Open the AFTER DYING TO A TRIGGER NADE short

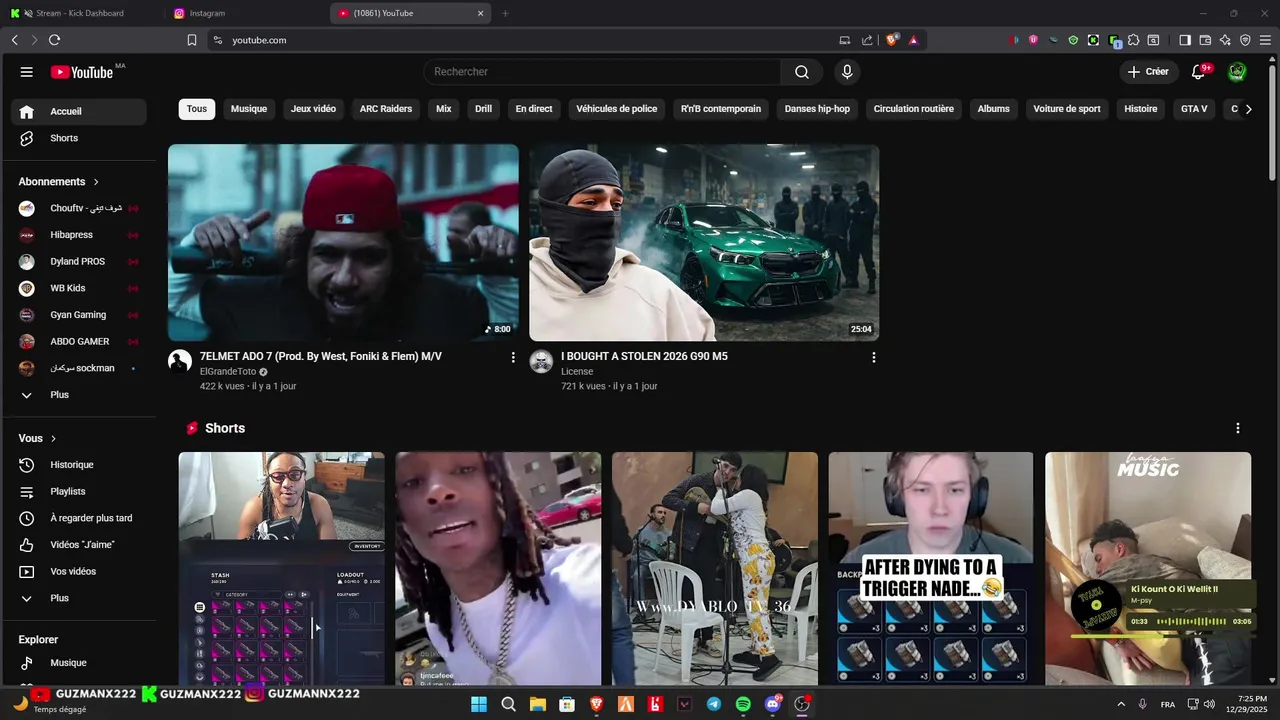point(931,568)
